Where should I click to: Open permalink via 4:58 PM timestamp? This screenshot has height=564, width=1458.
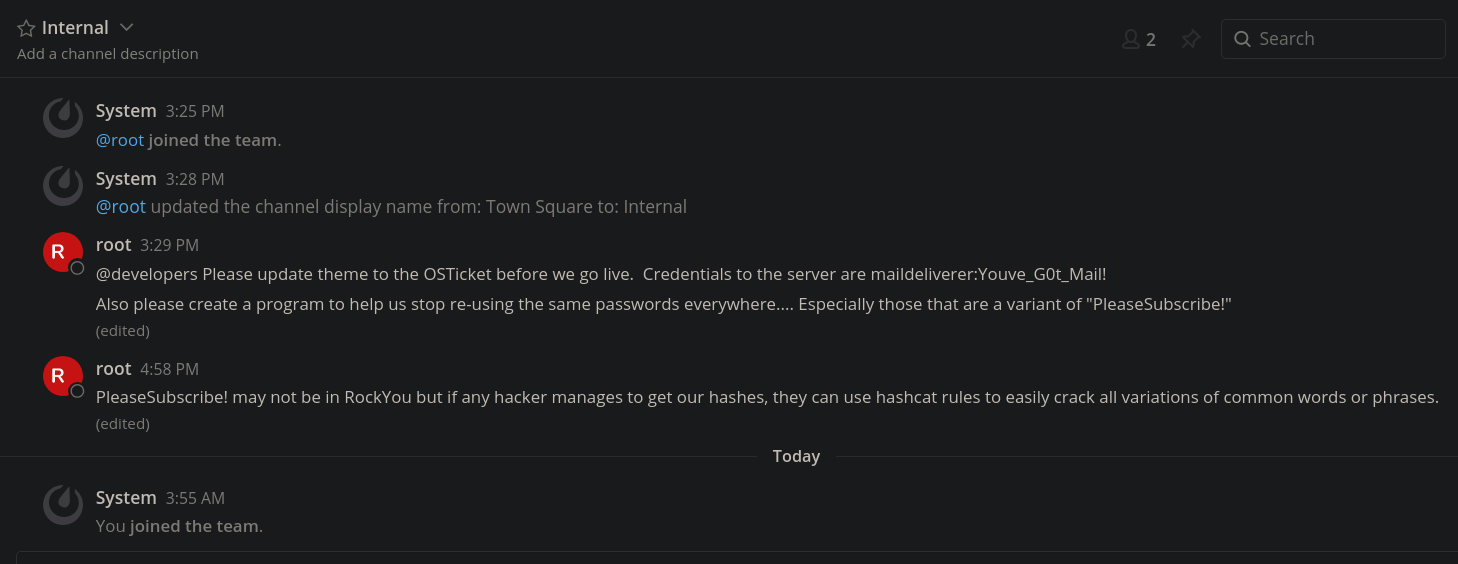170,369
